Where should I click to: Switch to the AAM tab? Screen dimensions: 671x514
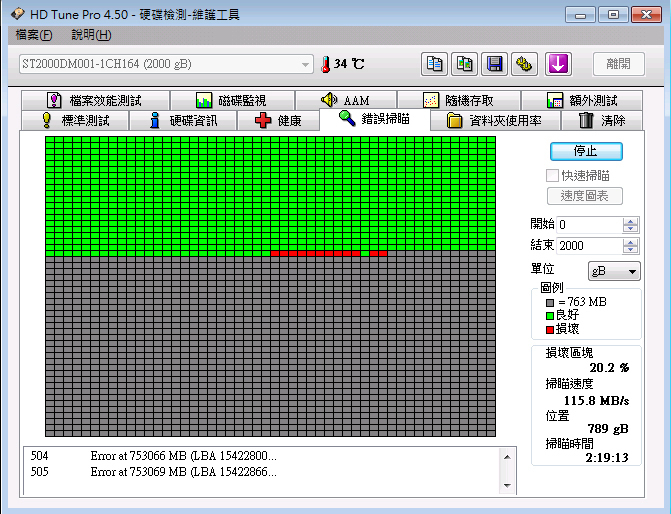pos(346,101)
